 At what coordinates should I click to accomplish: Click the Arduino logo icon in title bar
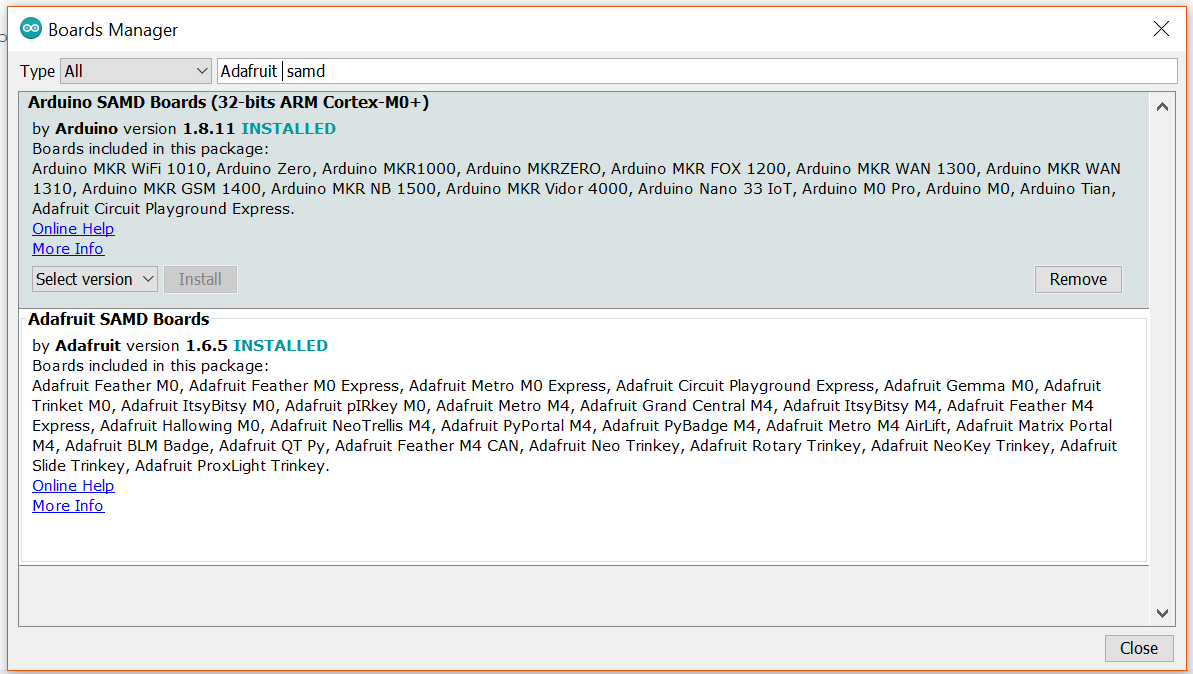coord(30,29)
